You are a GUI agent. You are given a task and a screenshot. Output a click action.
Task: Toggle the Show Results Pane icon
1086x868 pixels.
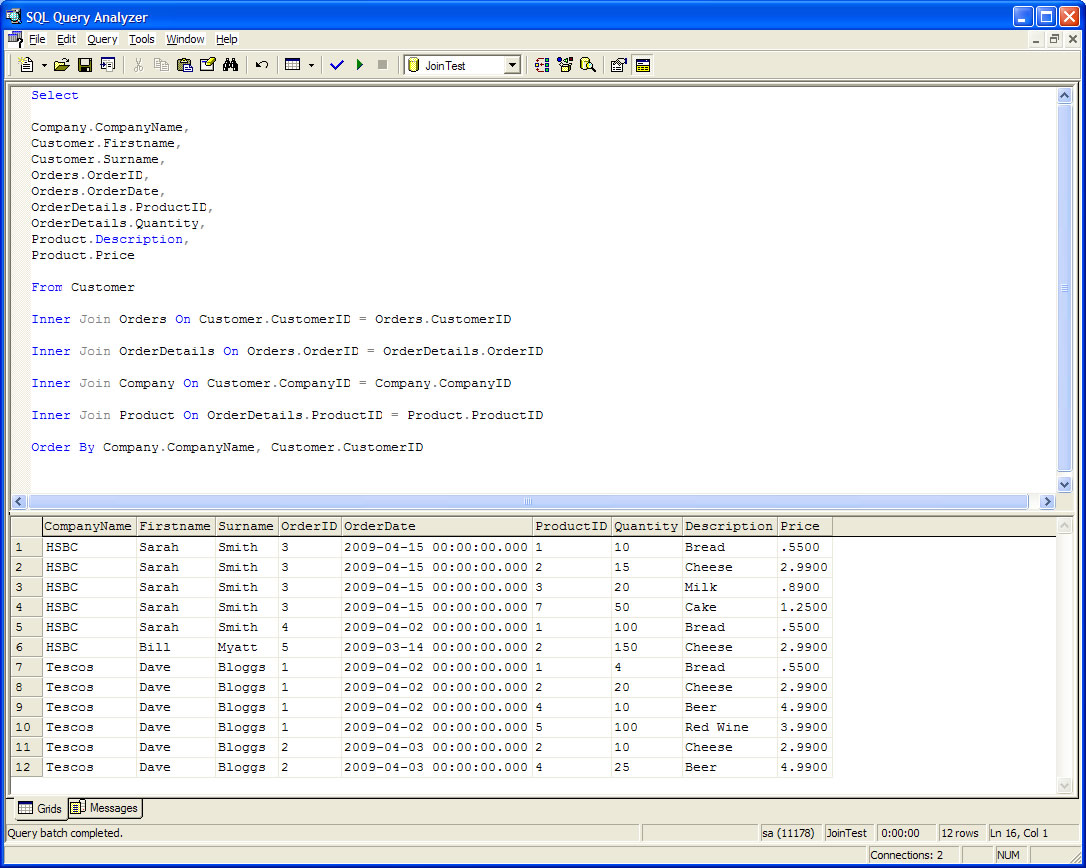point(643,65)
